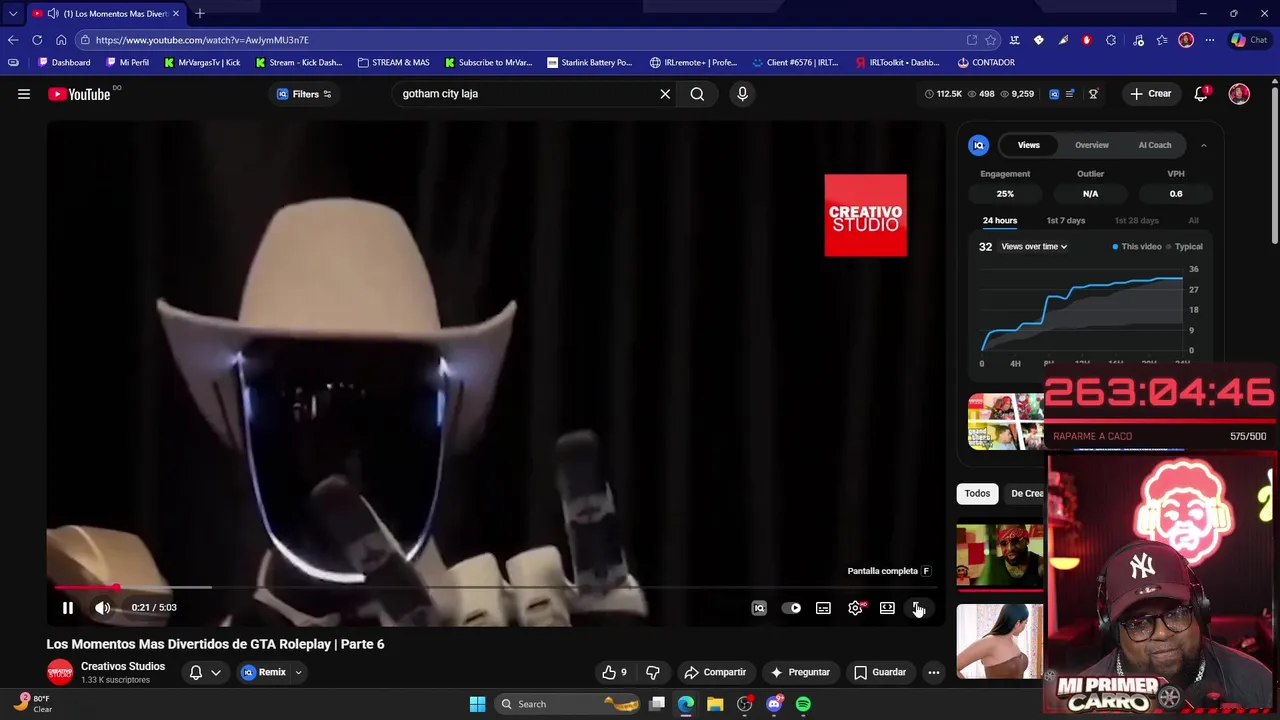
Task: Toggle the autoplay switch in player
Action: [791, 608]
